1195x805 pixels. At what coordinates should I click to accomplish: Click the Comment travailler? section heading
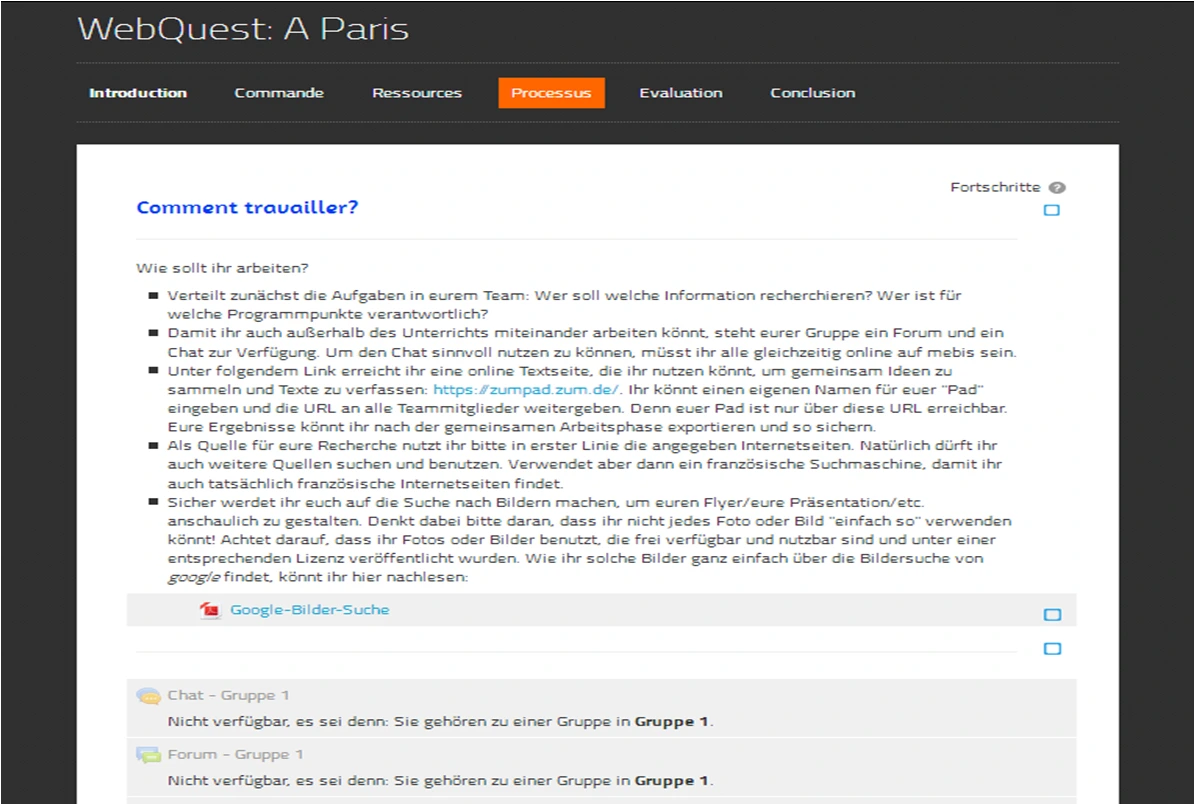247,208
